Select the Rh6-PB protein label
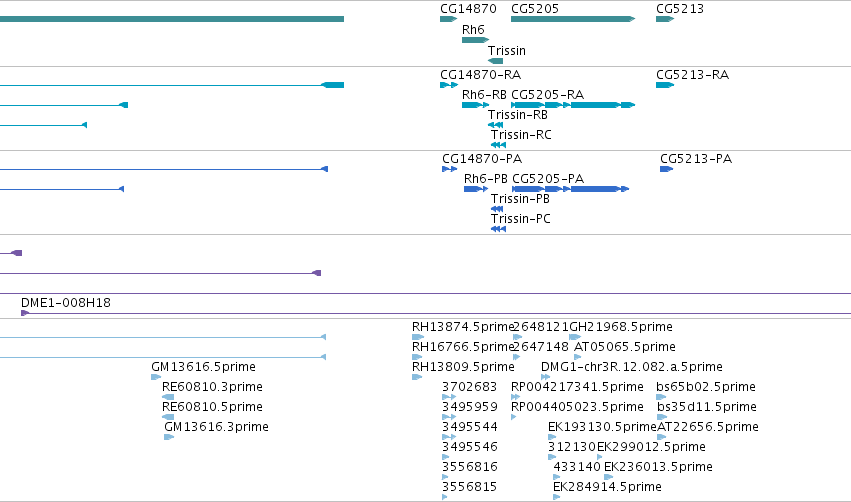Screen dimensions: 851x502 tap(486, 179)
